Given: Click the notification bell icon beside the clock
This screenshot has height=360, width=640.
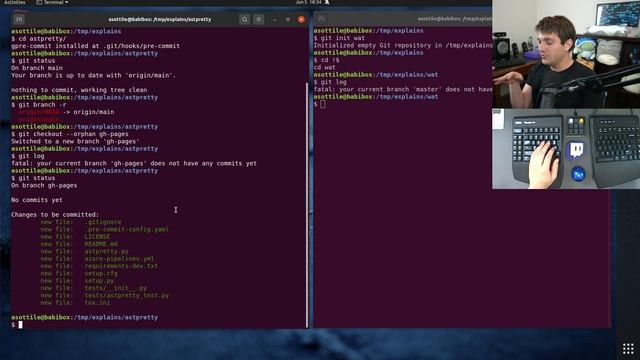Looking at the screenshot, I should (327, 2).
